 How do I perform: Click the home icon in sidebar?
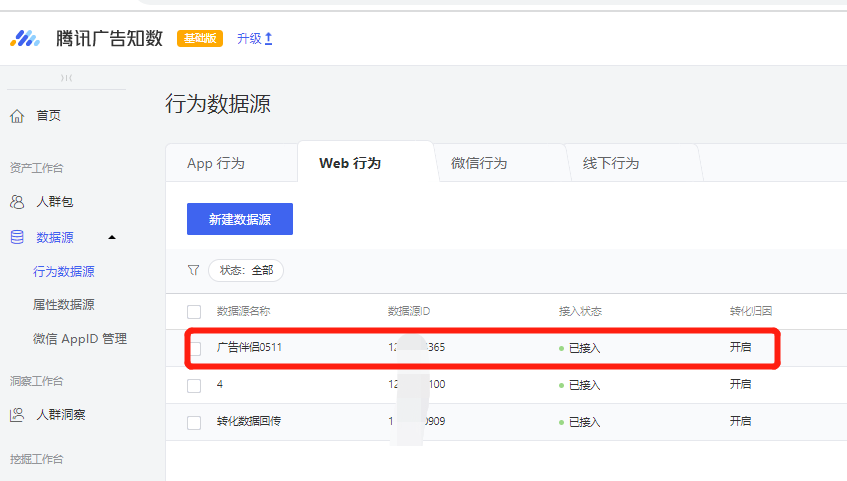[17, 116]
